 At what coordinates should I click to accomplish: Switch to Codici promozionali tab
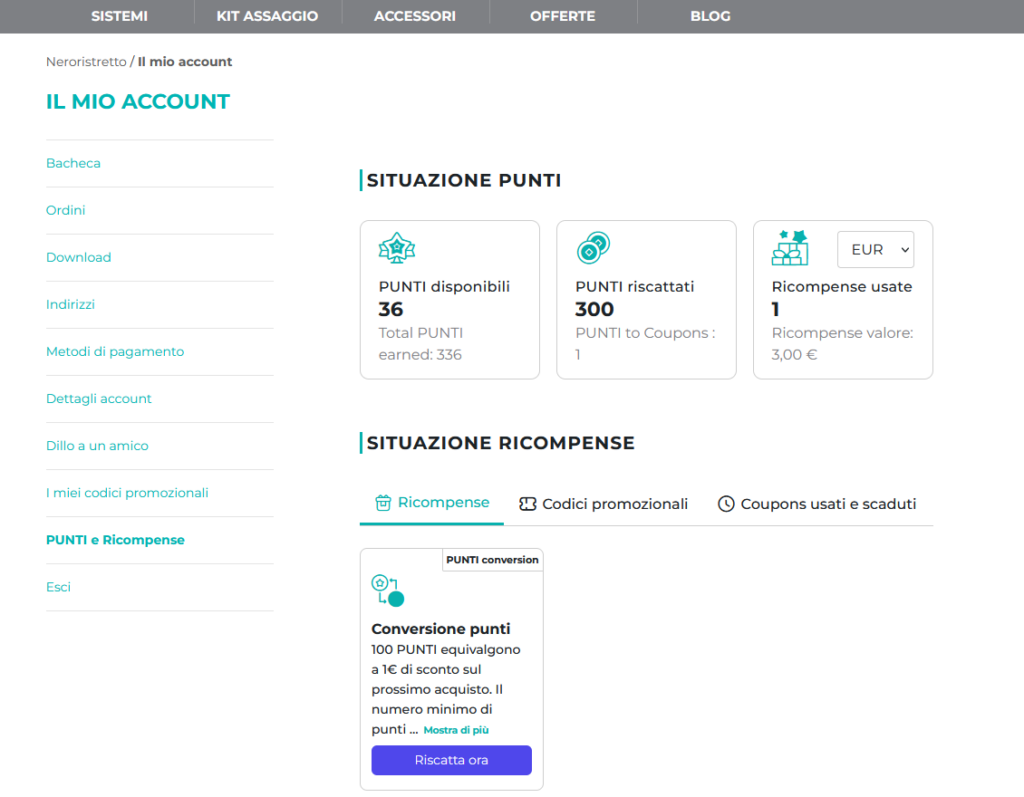[x=614, y=504]
